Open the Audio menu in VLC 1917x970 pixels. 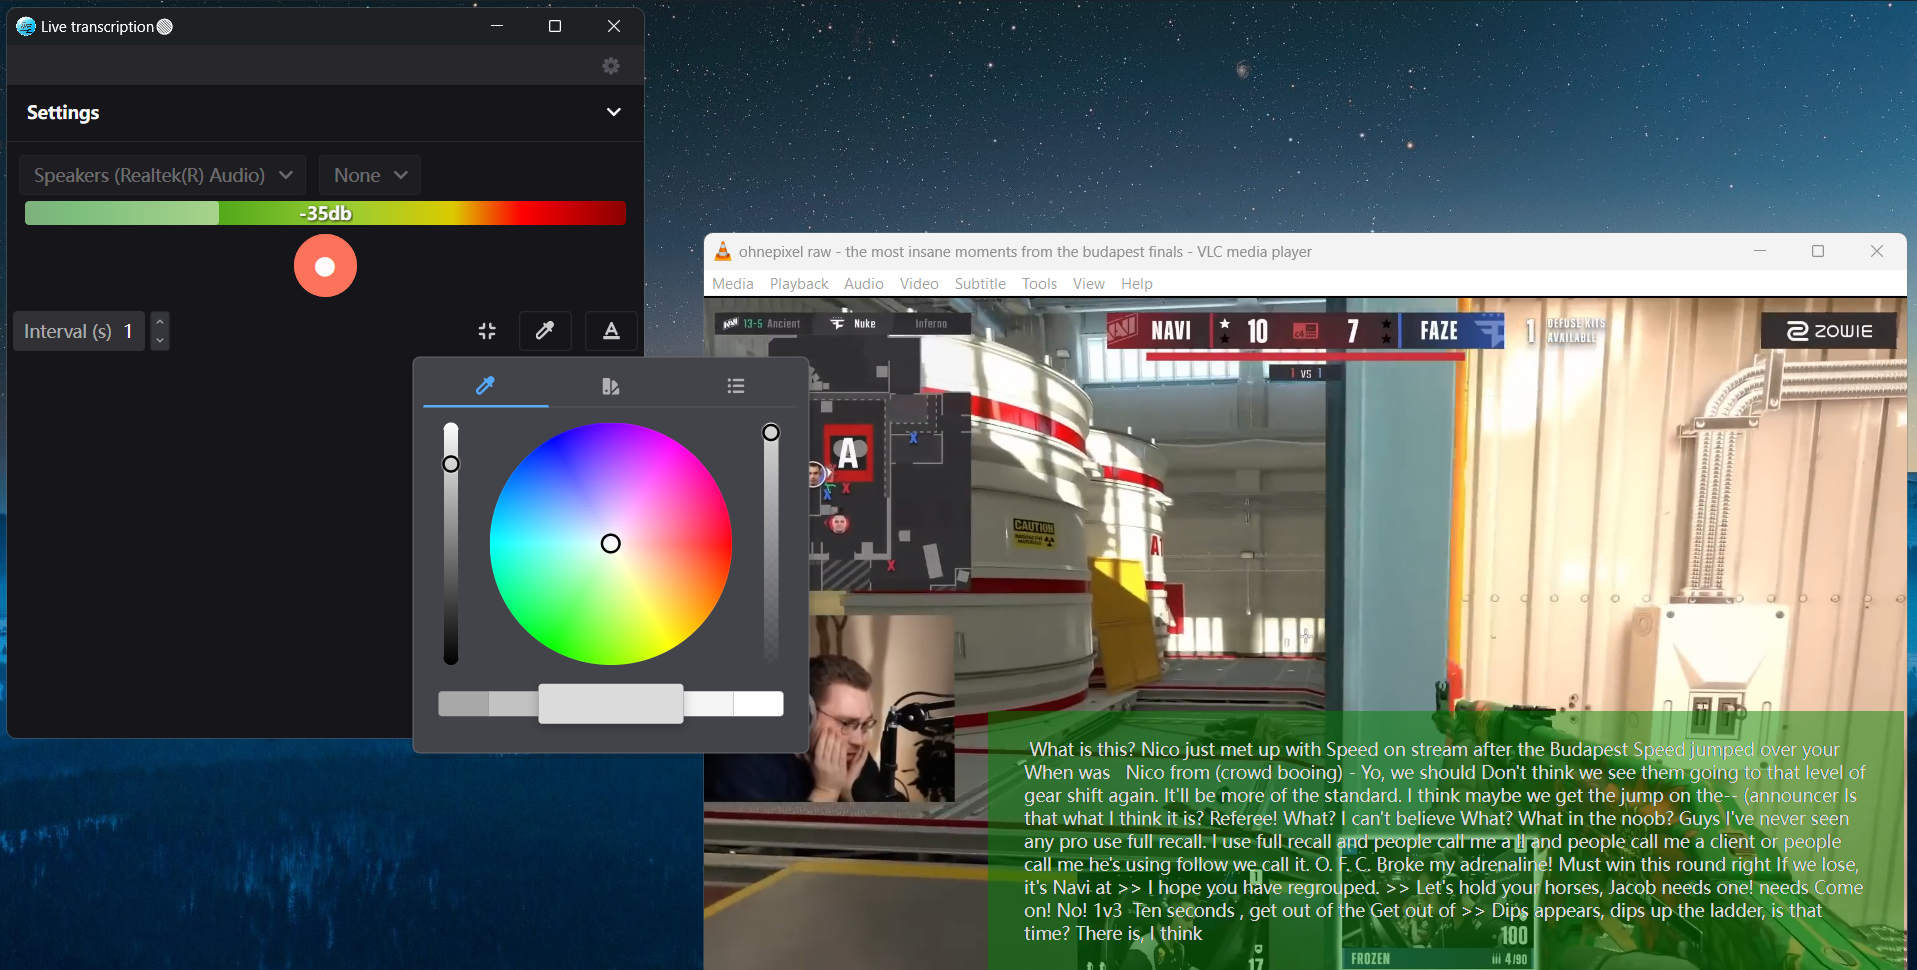pos(864,284)
